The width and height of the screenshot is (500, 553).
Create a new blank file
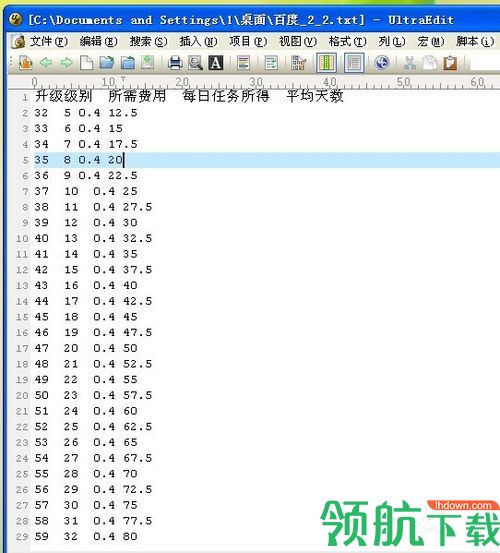click(86, 63)
